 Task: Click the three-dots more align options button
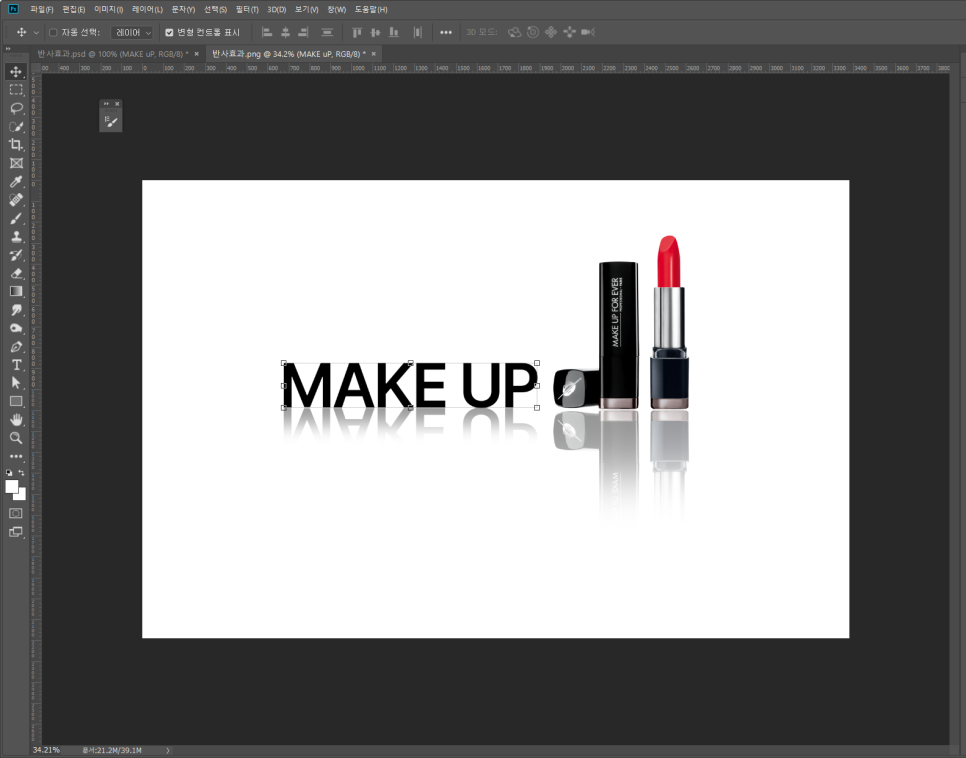click(446, 32)
